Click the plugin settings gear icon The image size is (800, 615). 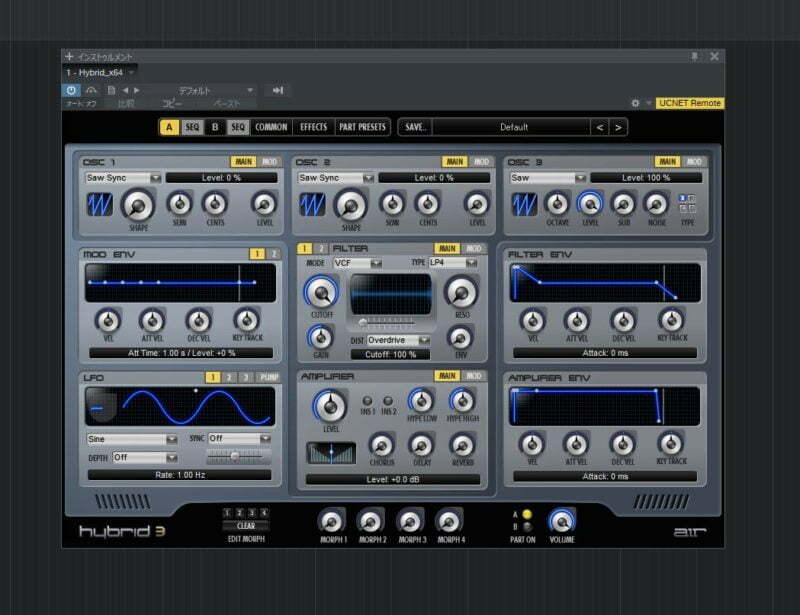635,103
